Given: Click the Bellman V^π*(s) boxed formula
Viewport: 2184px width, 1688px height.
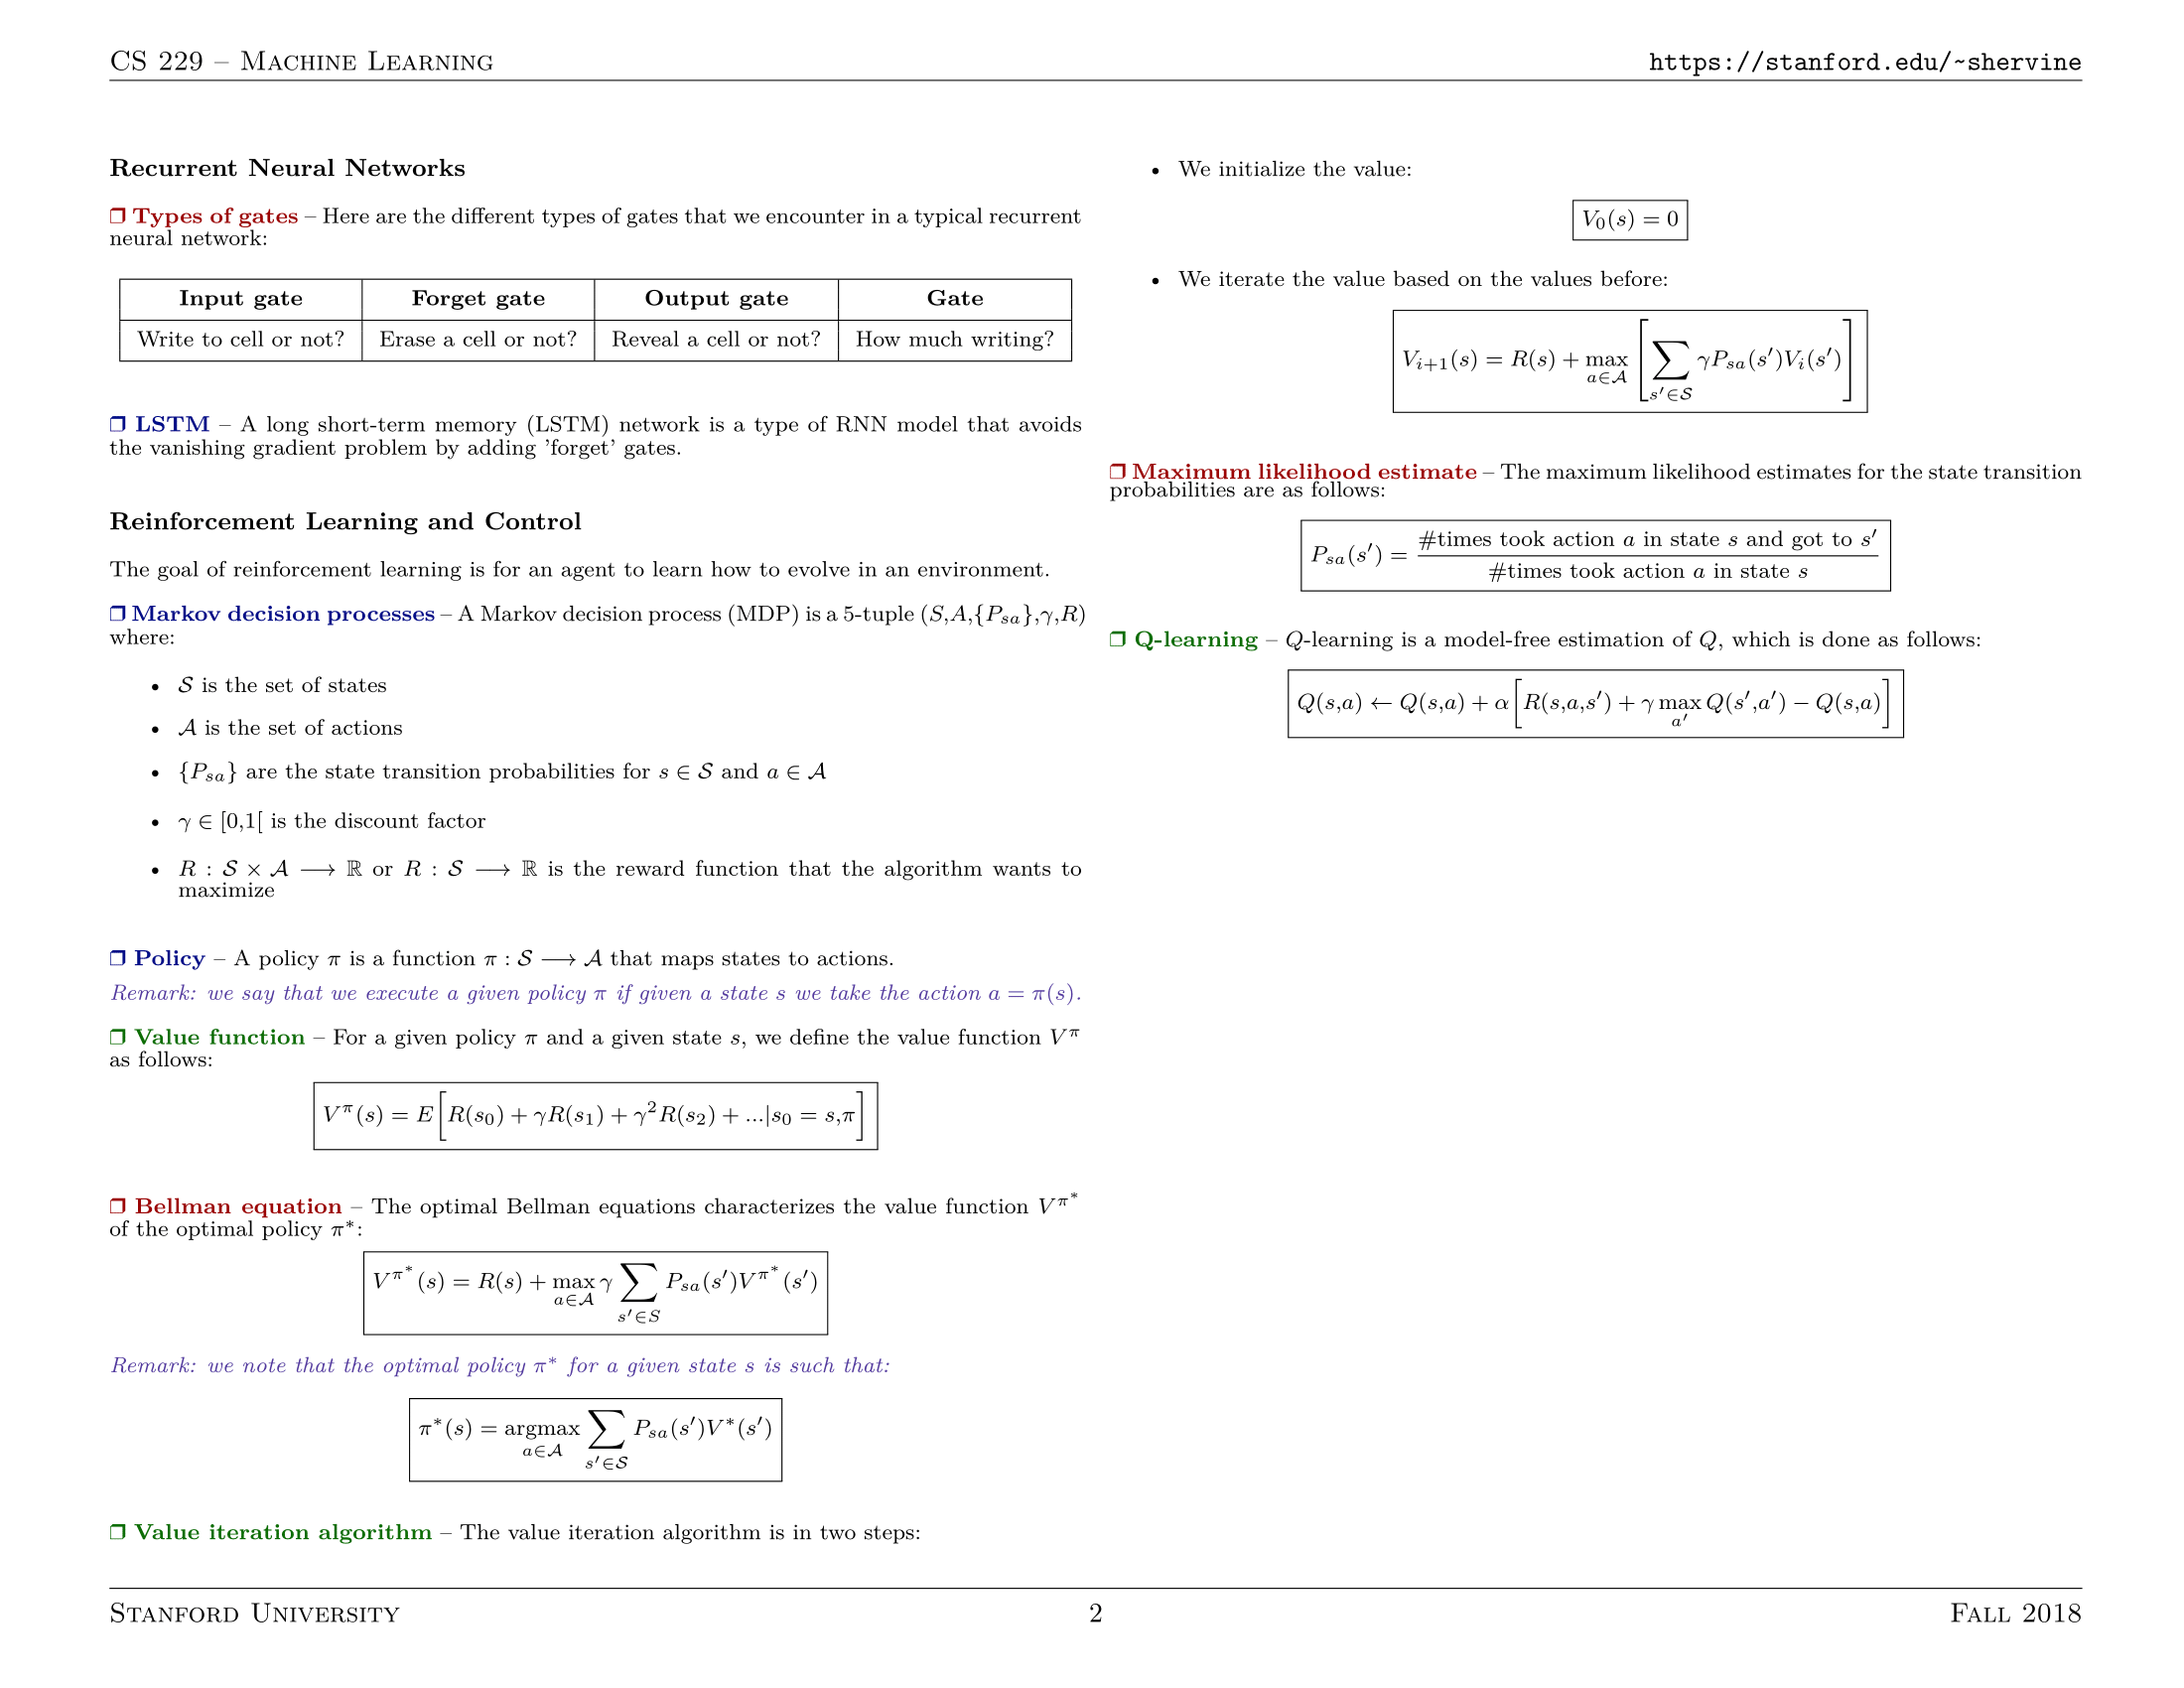Looking at the screenshot, I should [x=596, y=1293].
